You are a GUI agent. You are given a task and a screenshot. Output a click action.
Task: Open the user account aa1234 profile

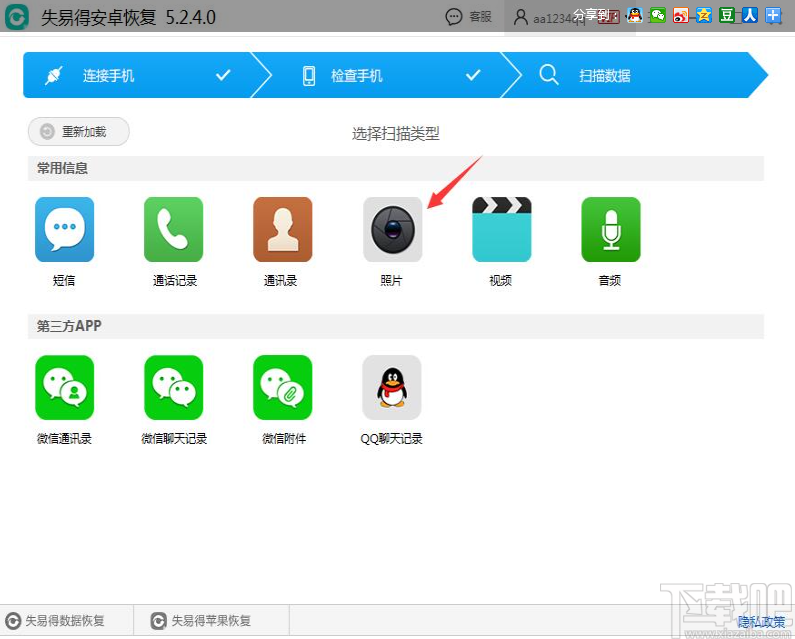pyautogui.click(x=550, y=18)
